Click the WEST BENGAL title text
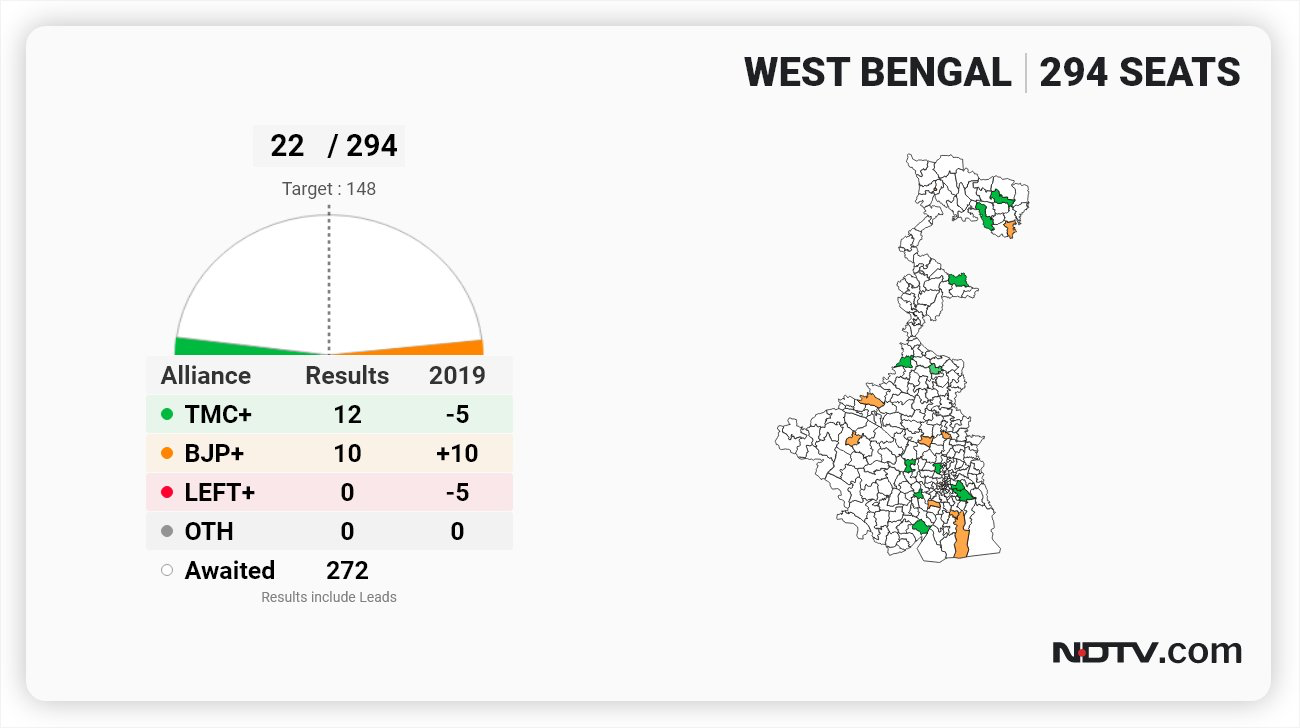1300x728 pixels. (878, 73)
